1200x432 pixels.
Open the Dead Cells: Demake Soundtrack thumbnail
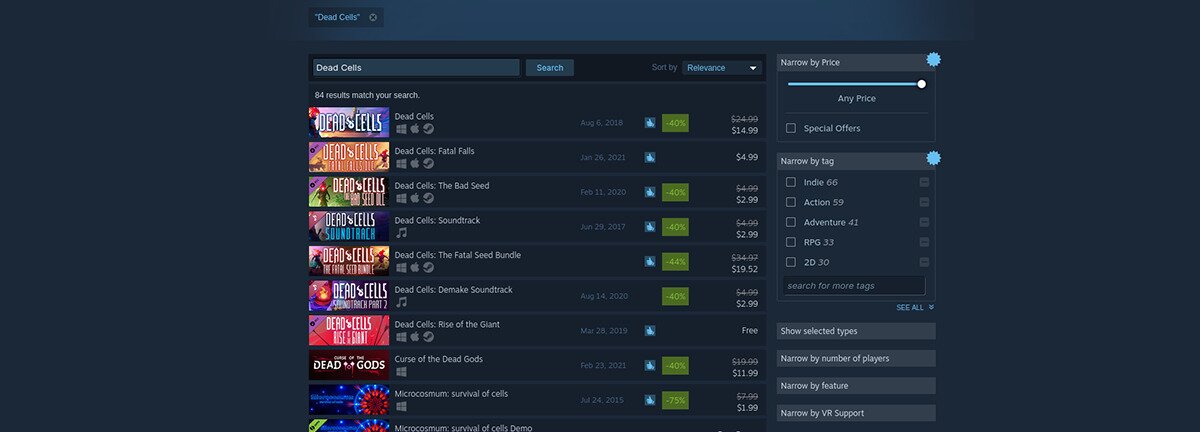349,296
